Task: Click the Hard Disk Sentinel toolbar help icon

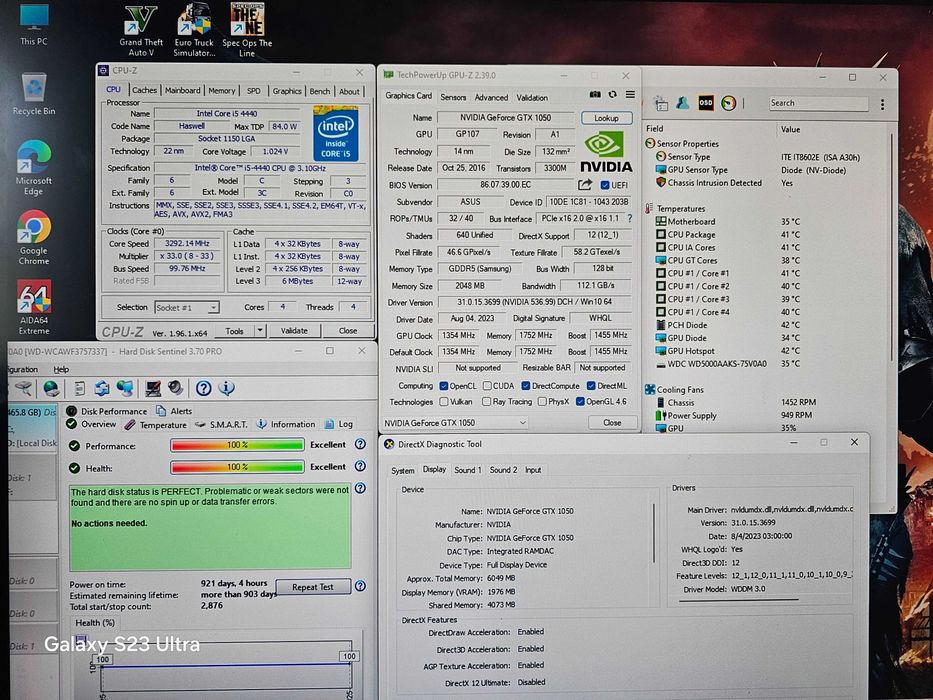Action: click(x=203, y=389)
